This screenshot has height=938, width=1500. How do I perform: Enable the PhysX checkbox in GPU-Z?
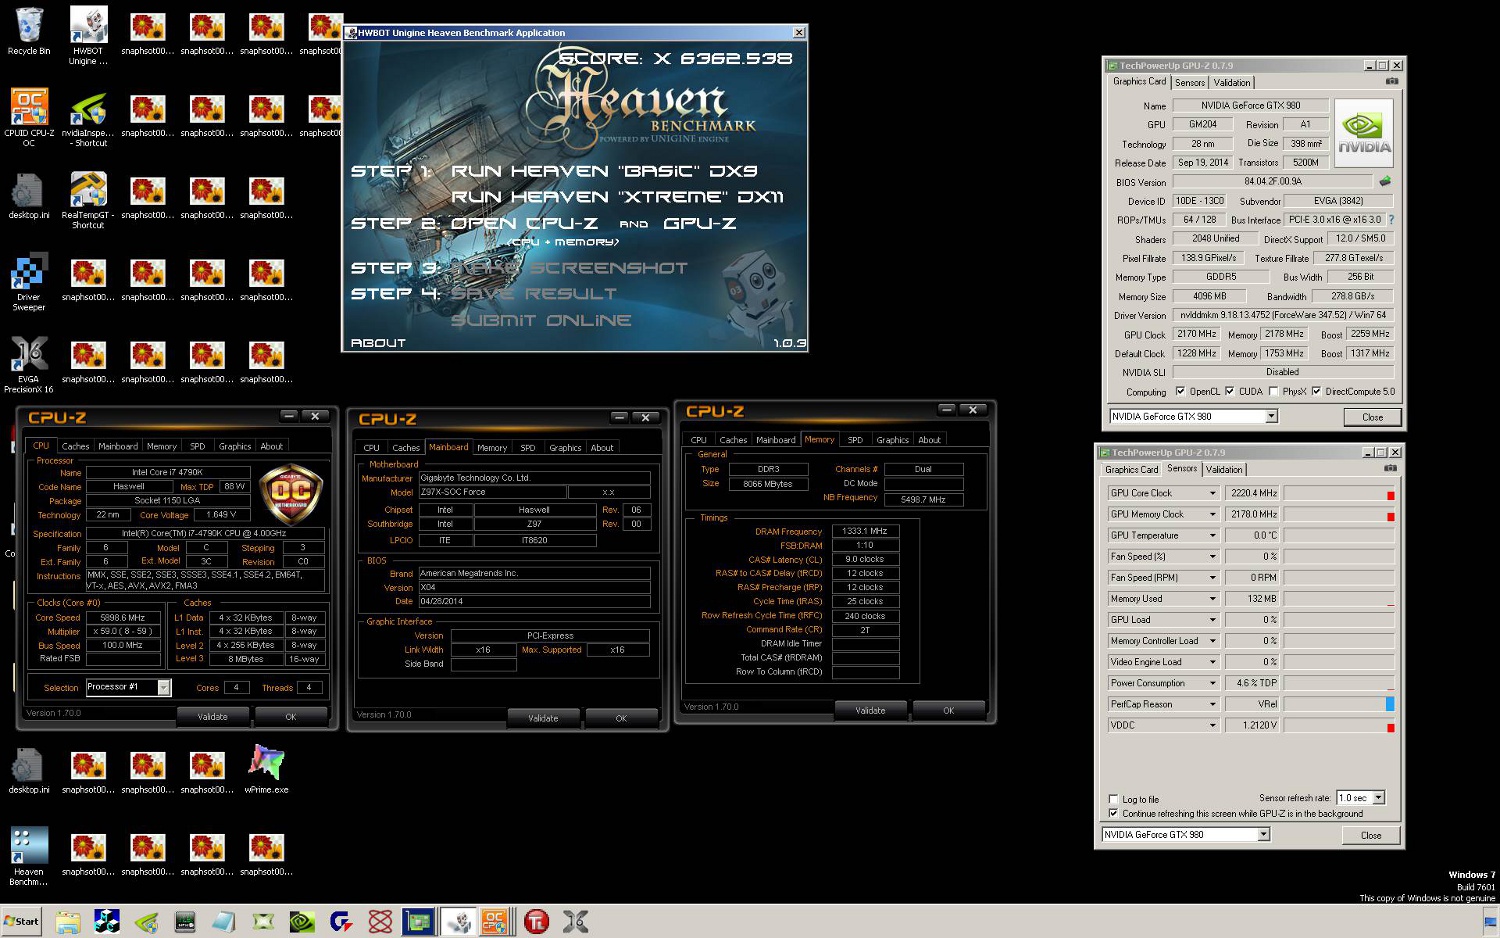tap(1272, 391)
